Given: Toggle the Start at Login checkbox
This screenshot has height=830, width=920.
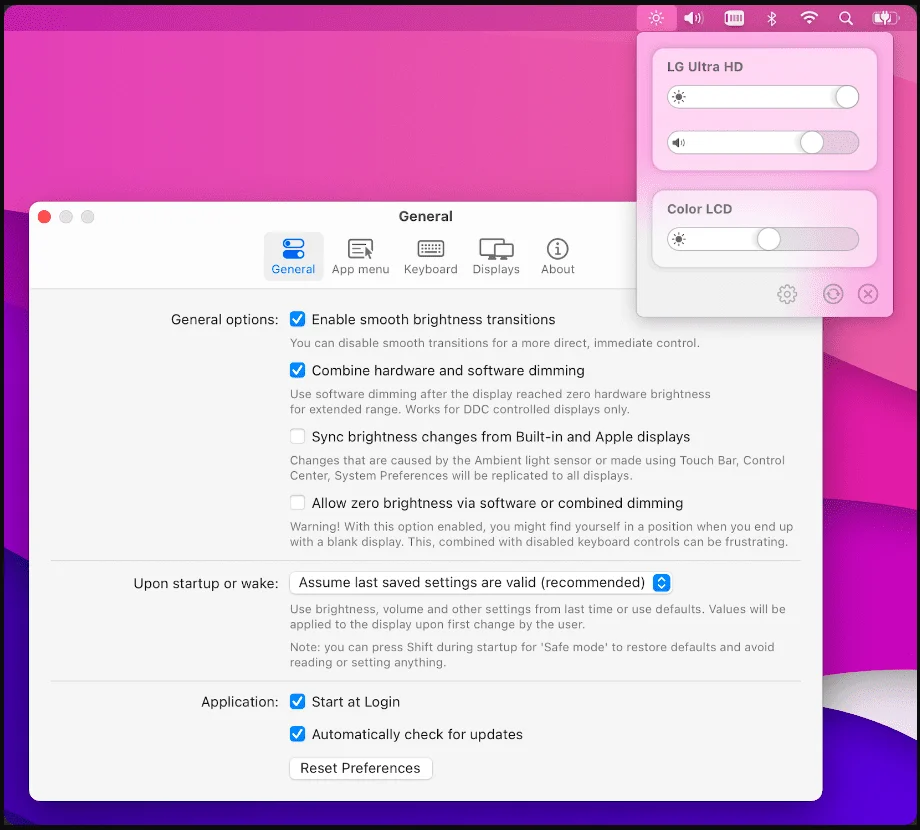Looking at the screenshot, I should pos(297,702).
